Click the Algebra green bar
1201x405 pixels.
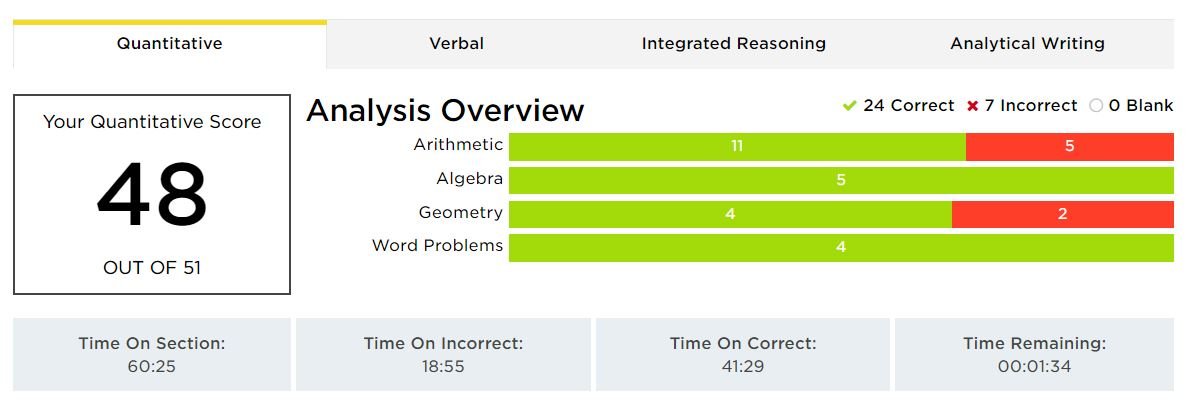(x=840, y=180)
